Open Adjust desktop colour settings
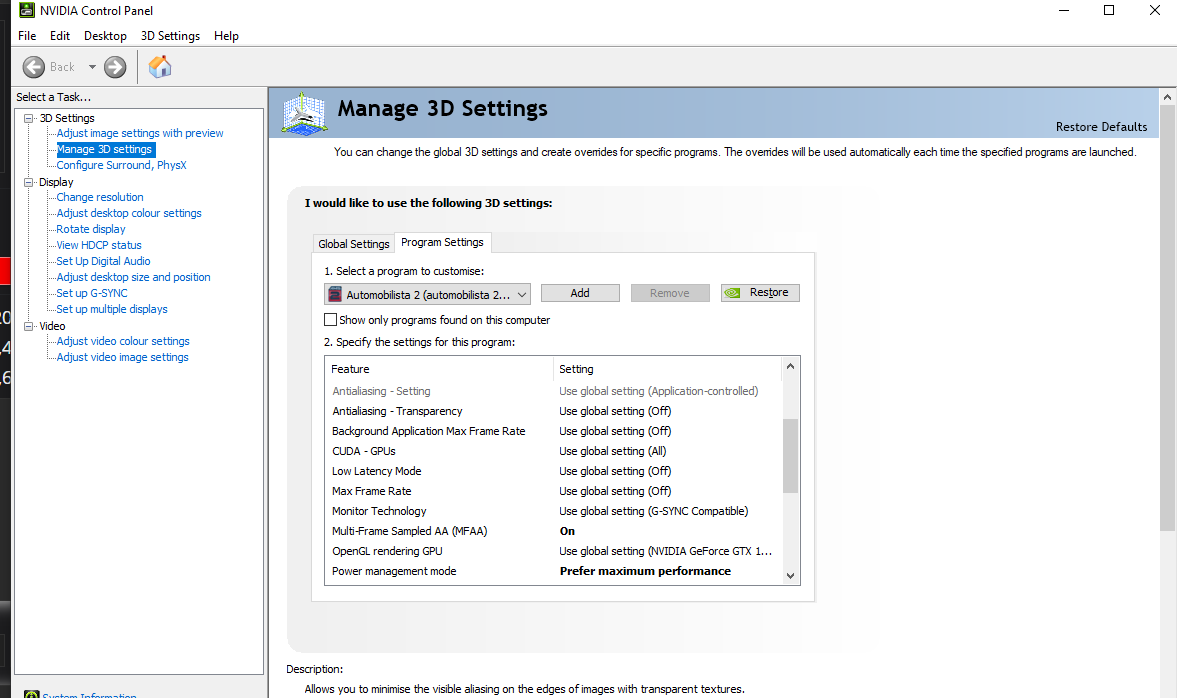 click(x=129, y=213)
